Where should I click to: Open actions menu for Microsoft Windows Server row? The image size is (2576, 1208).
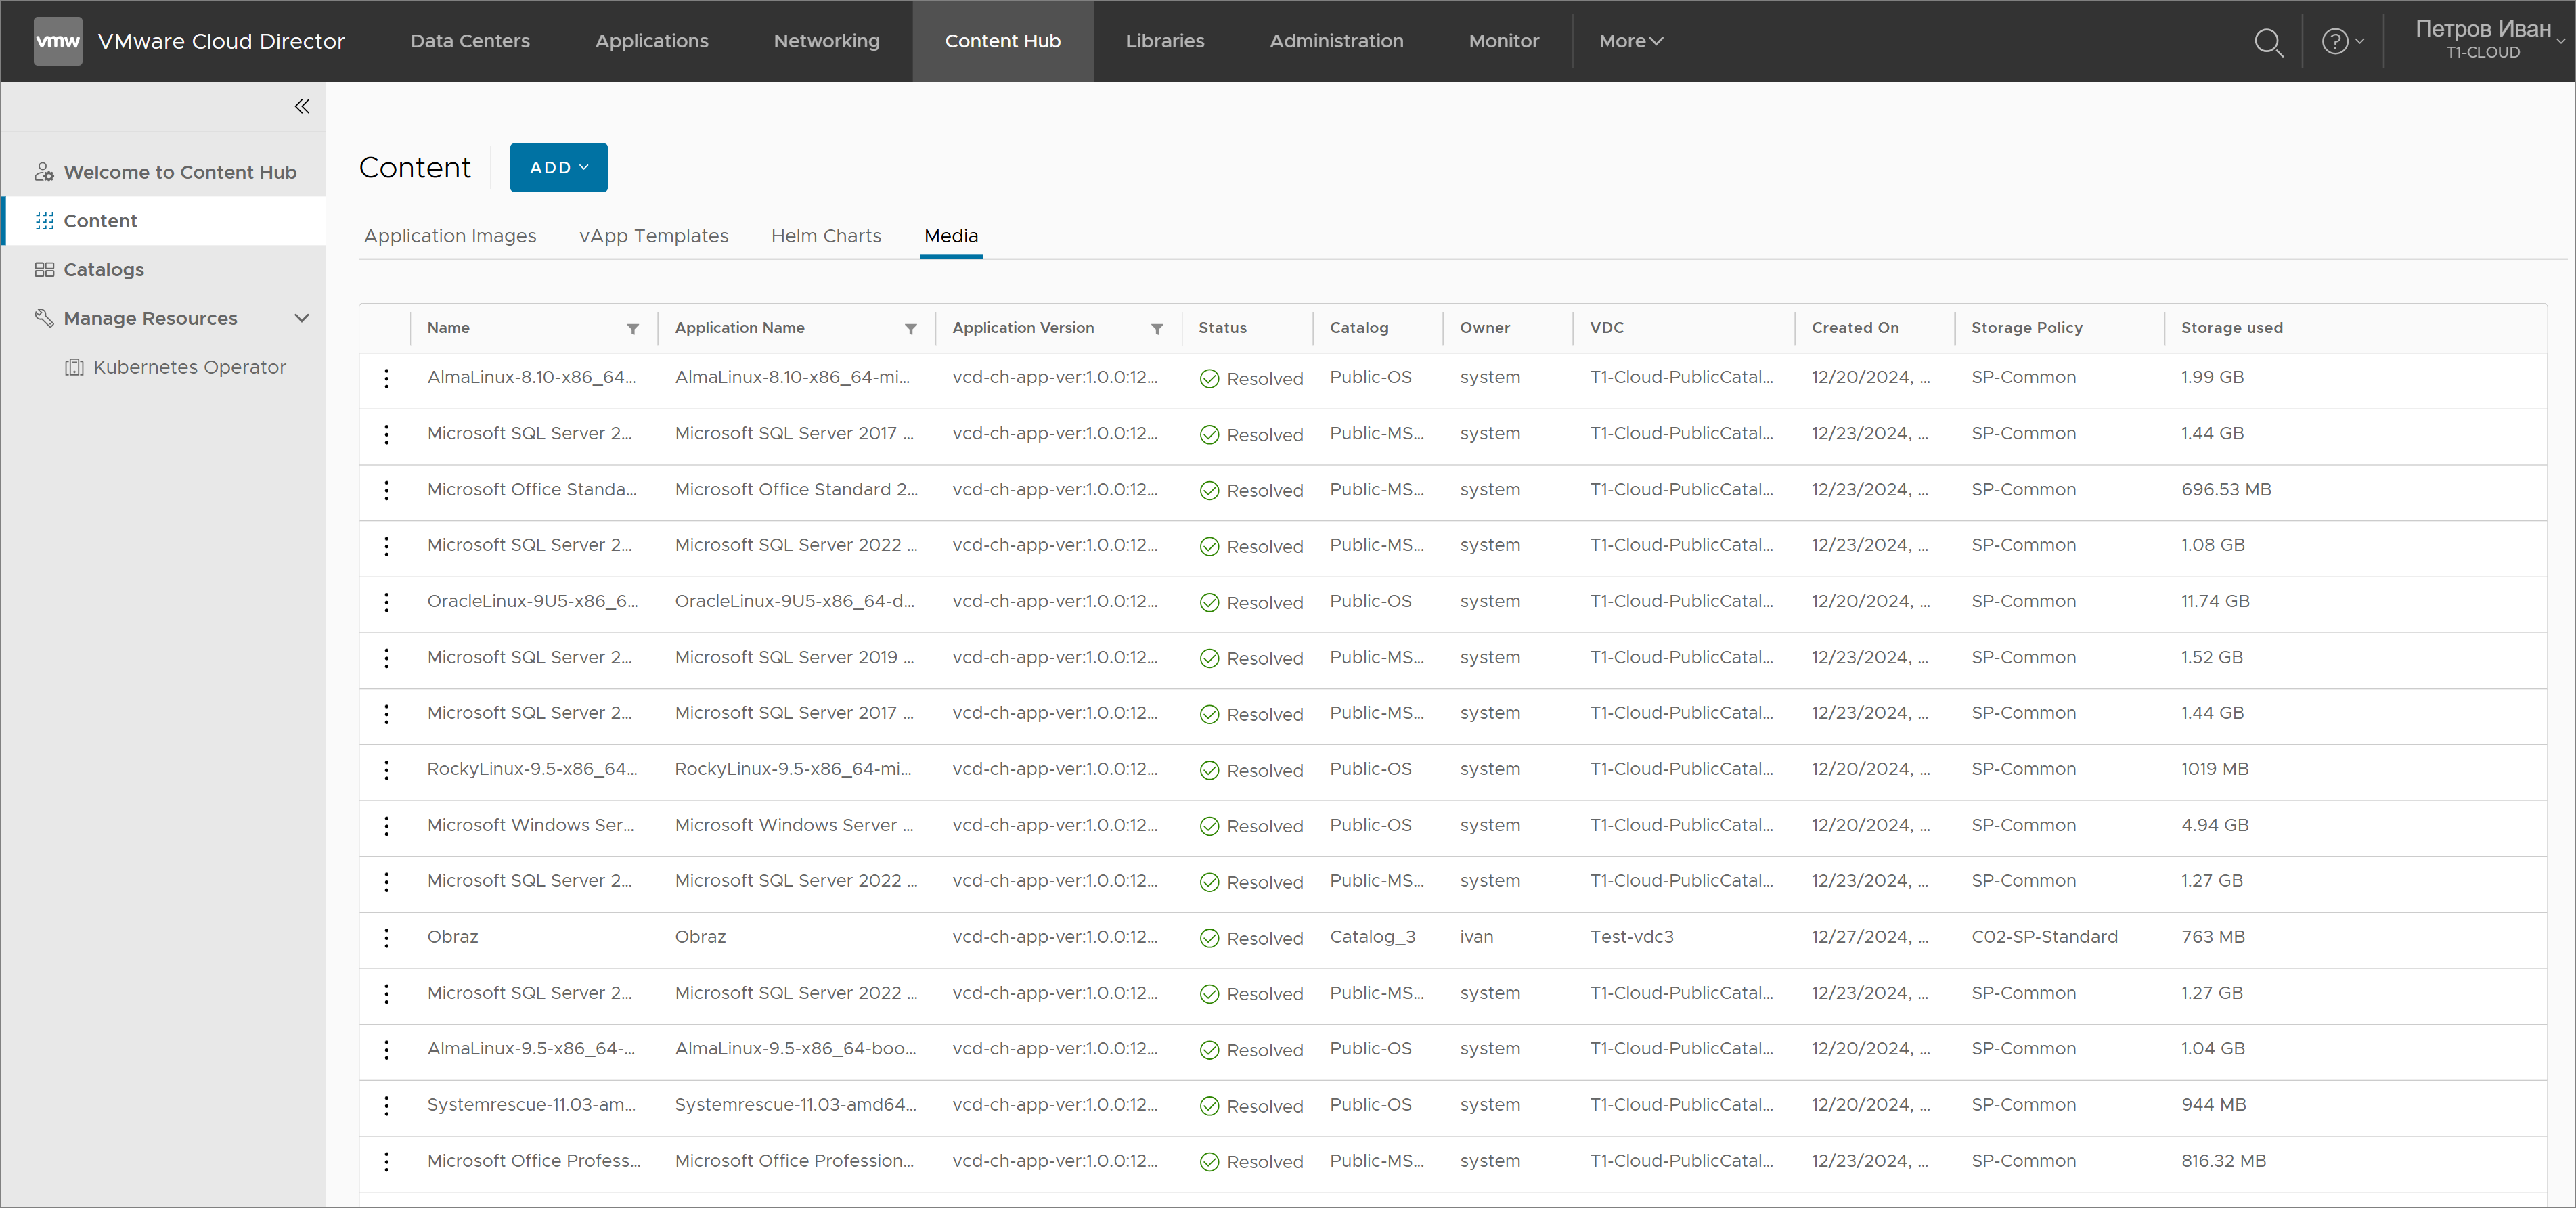[x=386, y=826]
